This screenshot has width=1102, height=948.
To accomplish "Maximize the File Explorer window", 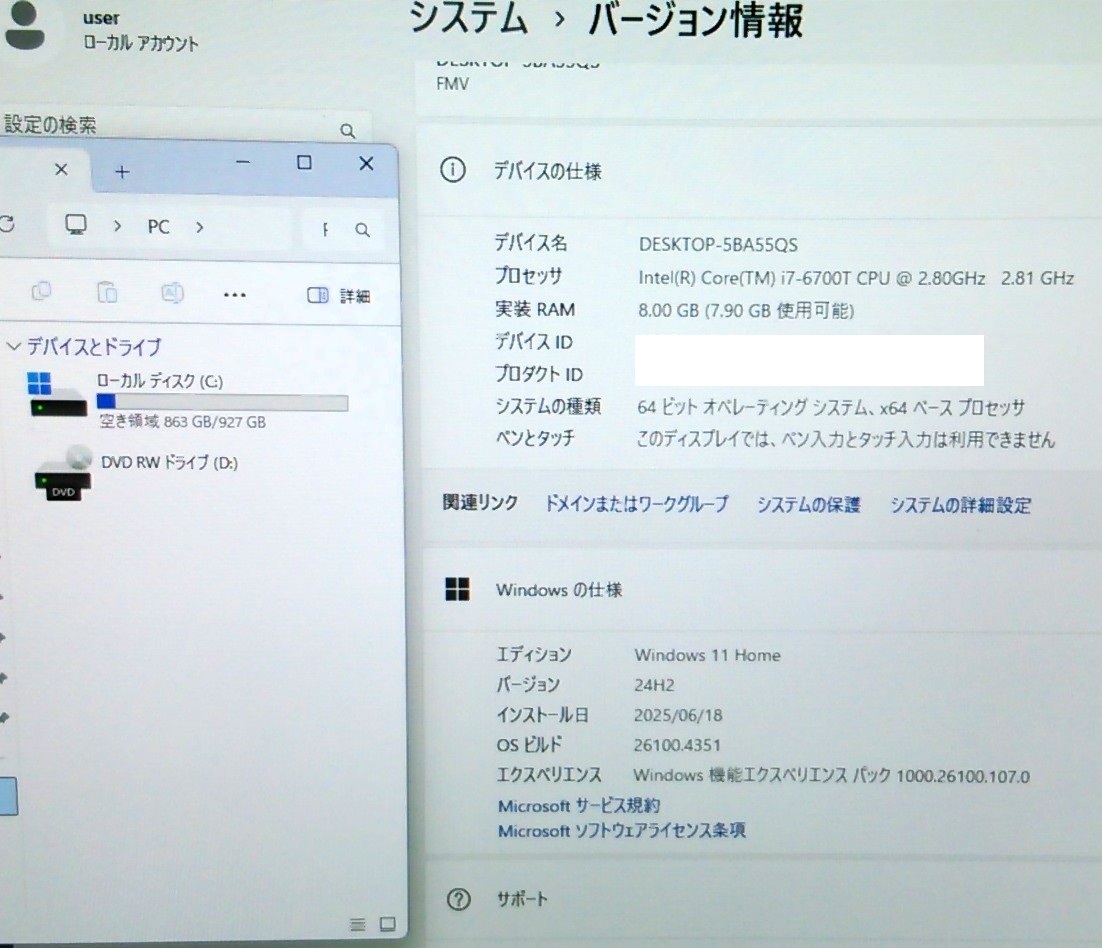I will [304, 163].
